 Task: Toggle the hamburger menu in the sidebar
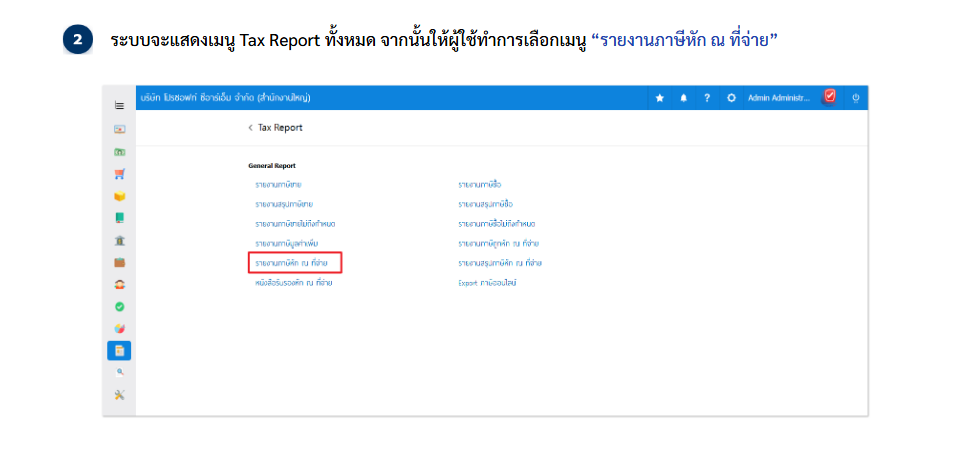(x=119, y=105)
